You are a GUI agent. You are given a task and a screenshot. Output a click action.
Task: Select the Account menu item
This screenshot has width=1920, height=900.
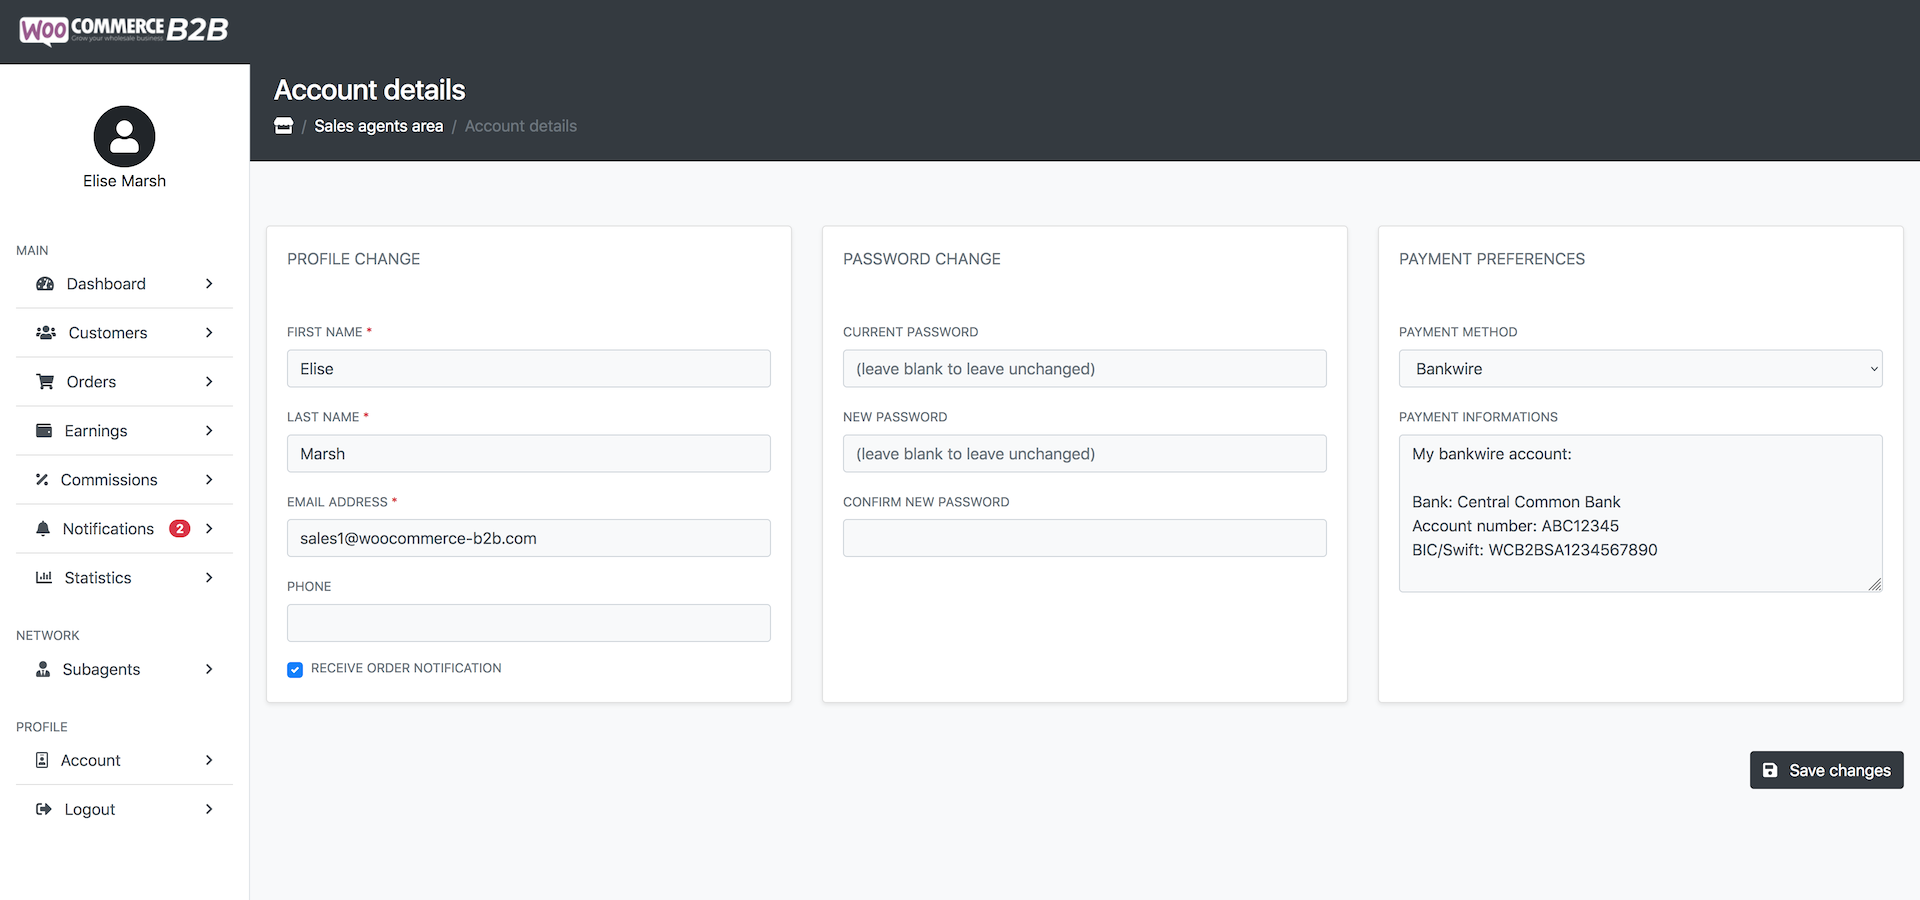click(x=125, y=760)
